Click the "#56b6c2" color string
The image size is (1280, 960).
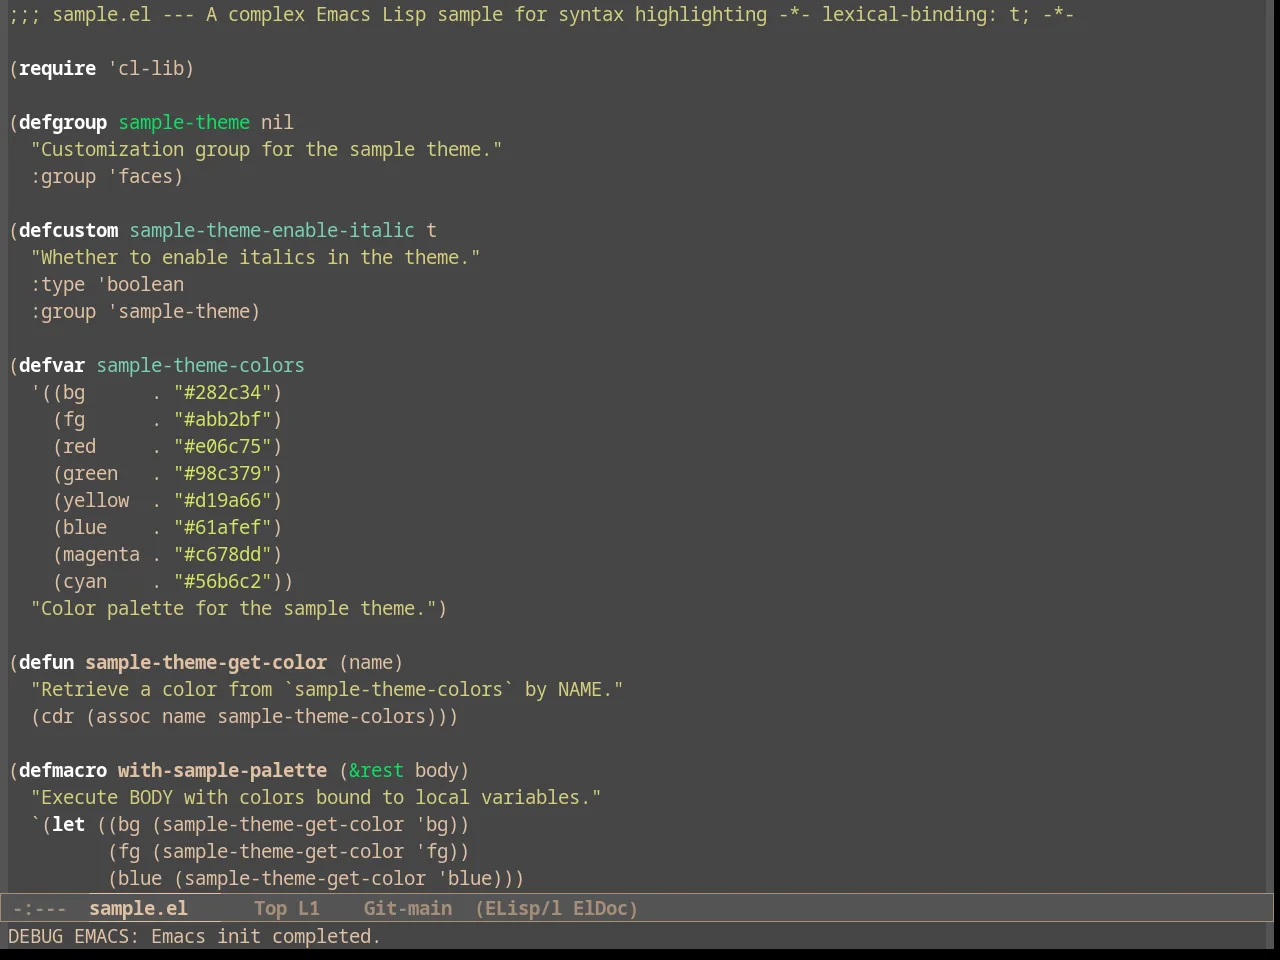pyautogui.click(x=223, y=581)
